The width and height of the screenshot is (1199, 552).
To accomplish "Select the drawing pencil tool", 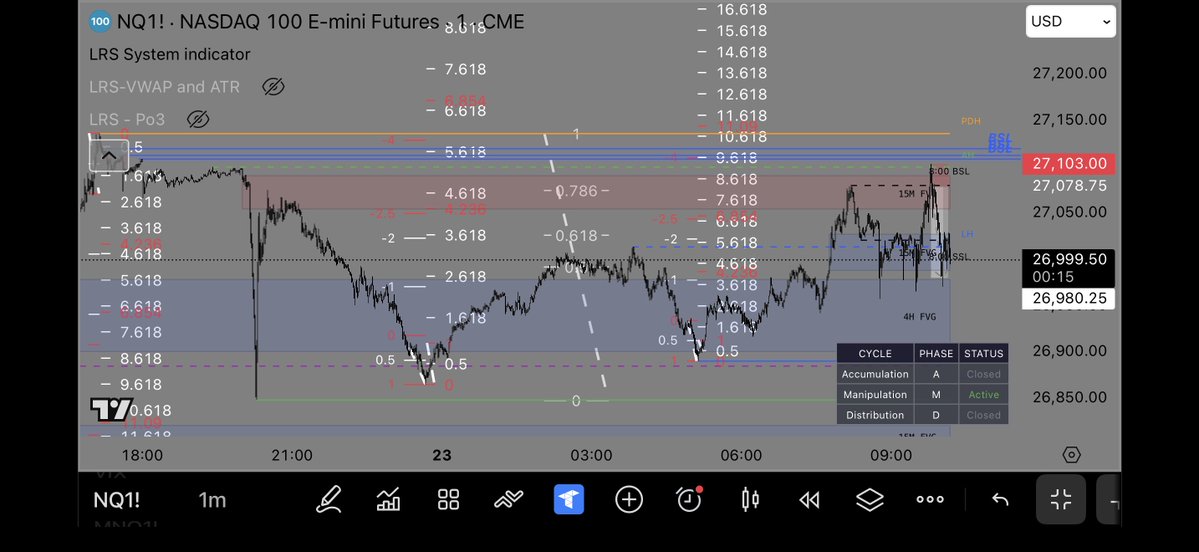I will pyautogui.click(x=329, y=500).
